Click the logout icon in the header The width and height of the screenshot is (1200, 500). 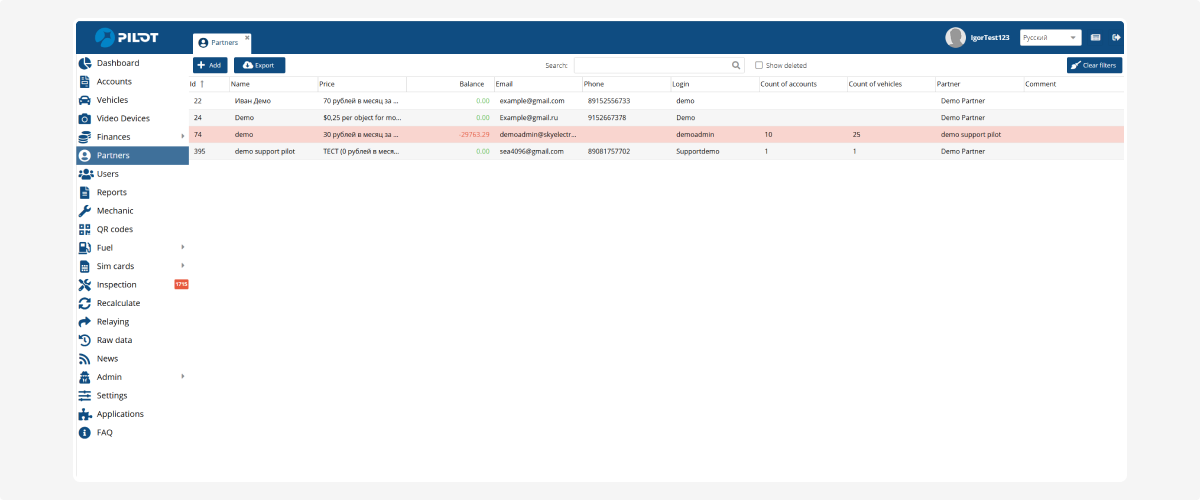click(1116, 37)
